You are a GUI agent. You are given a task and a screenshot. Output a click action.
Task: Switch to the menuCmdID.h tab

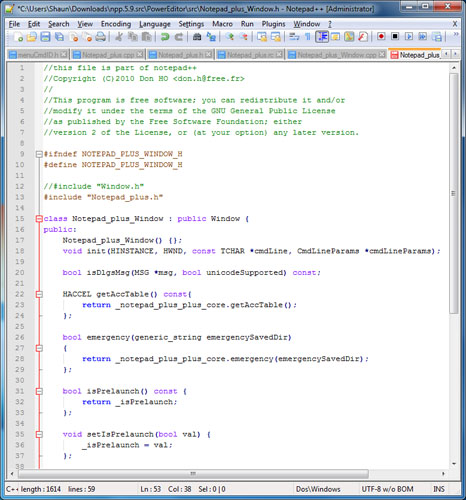coord(38,55)
